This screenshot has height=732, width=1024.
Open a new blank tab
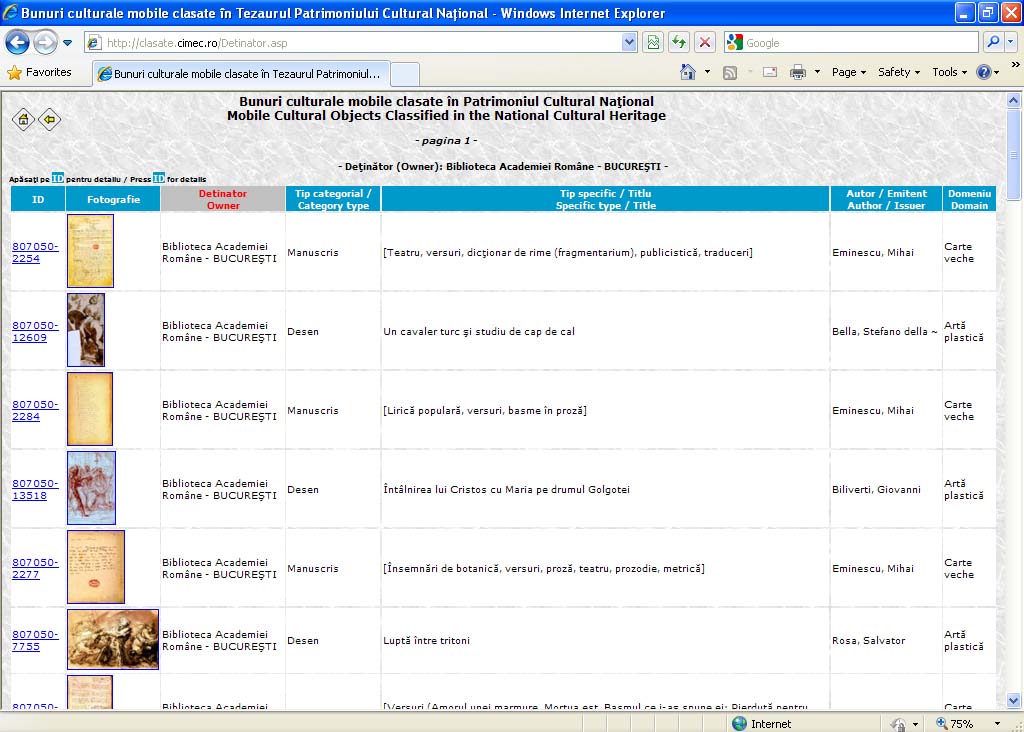pyautogui.click(x=405, y=74)
